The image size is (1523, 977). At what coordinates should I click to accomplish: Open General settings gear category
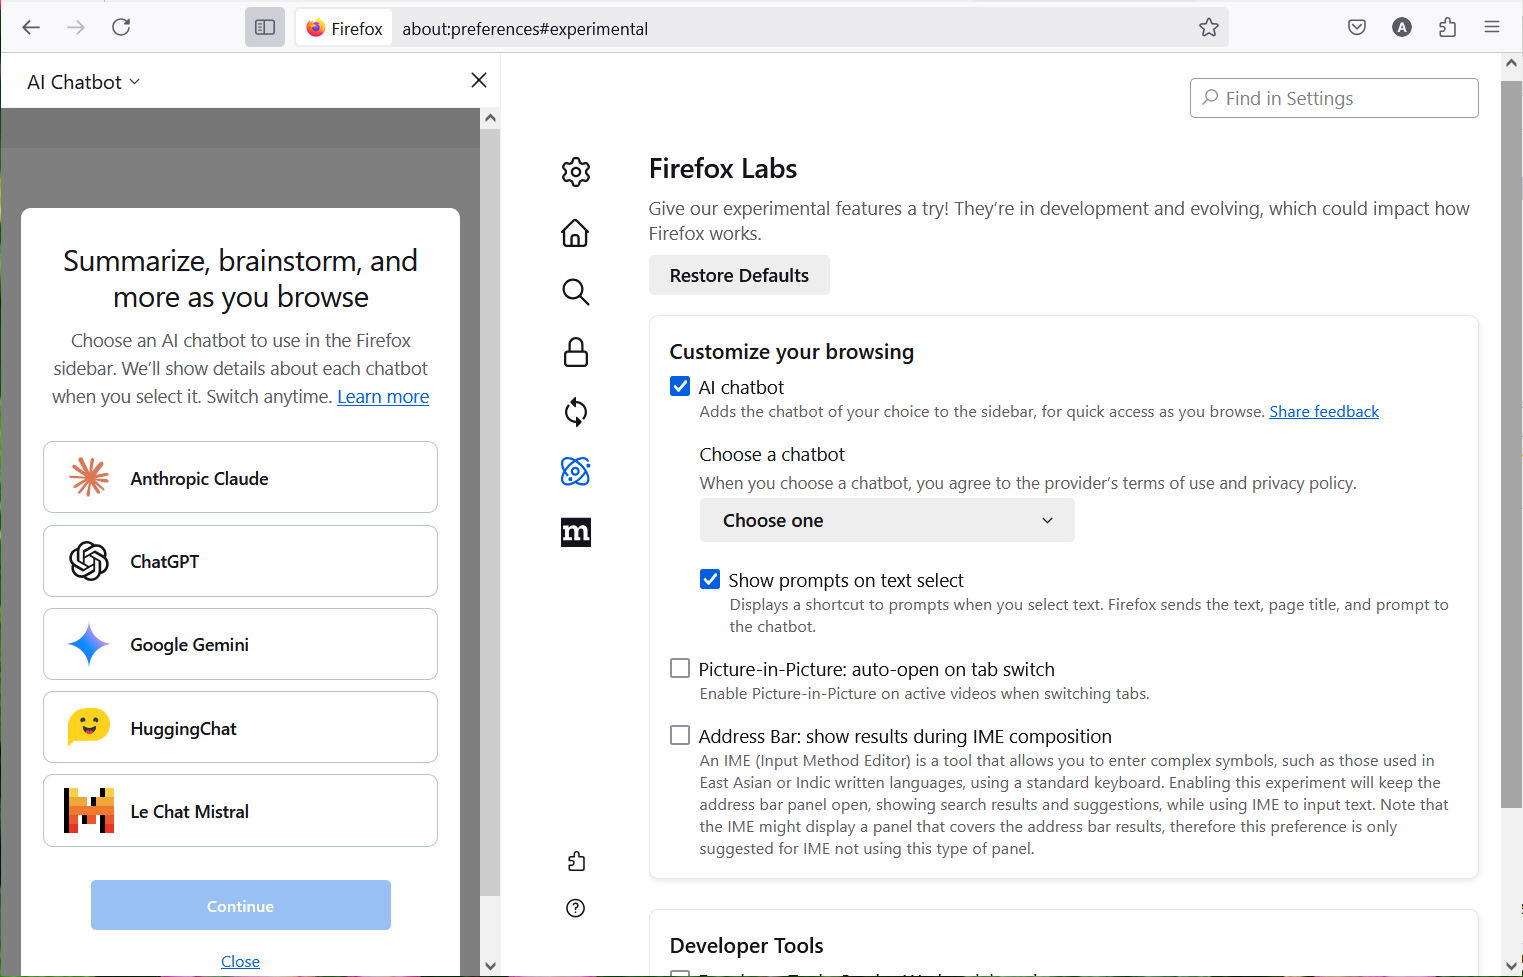[576, 172]
